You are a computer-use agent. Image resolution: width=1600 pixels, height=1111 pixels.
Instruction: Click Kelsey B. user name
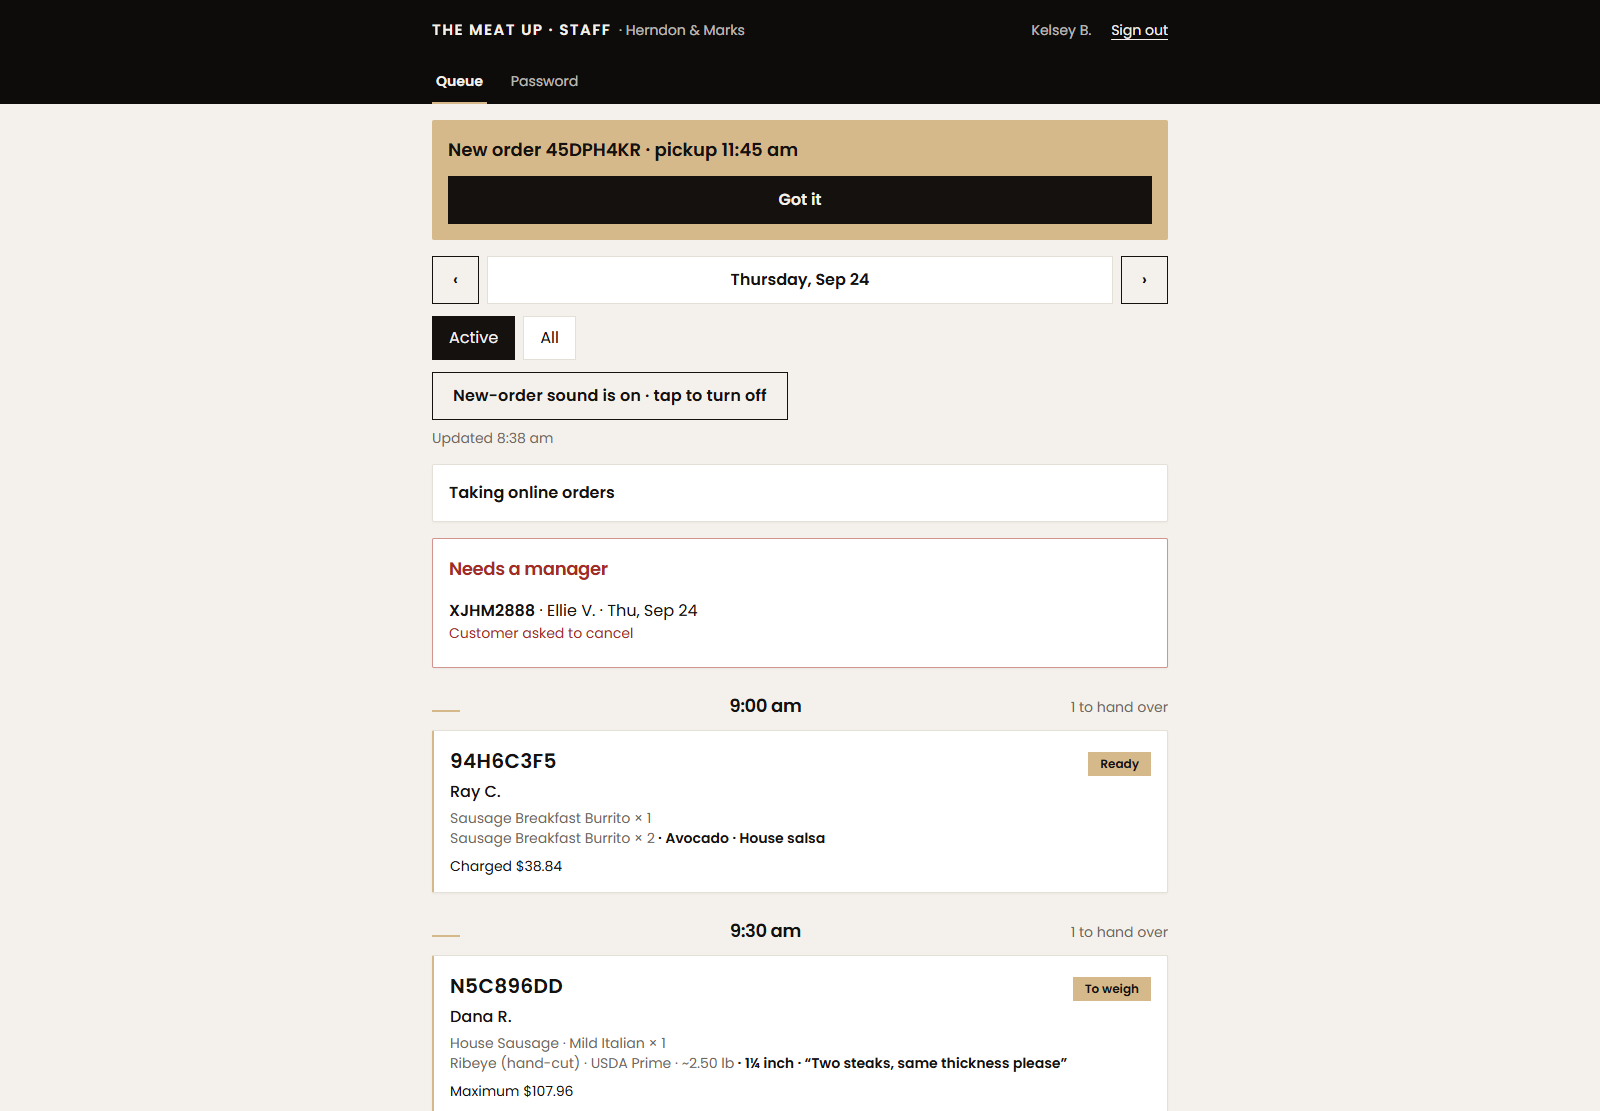(1061, 30)
